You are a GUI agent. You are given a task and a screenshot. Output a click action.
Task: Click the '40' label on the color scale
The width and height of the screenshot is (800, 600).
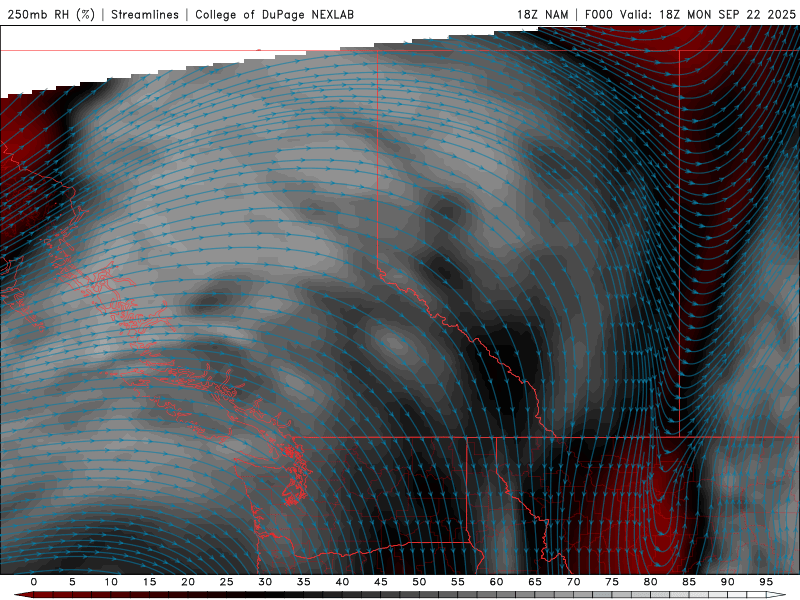[342, 582]
